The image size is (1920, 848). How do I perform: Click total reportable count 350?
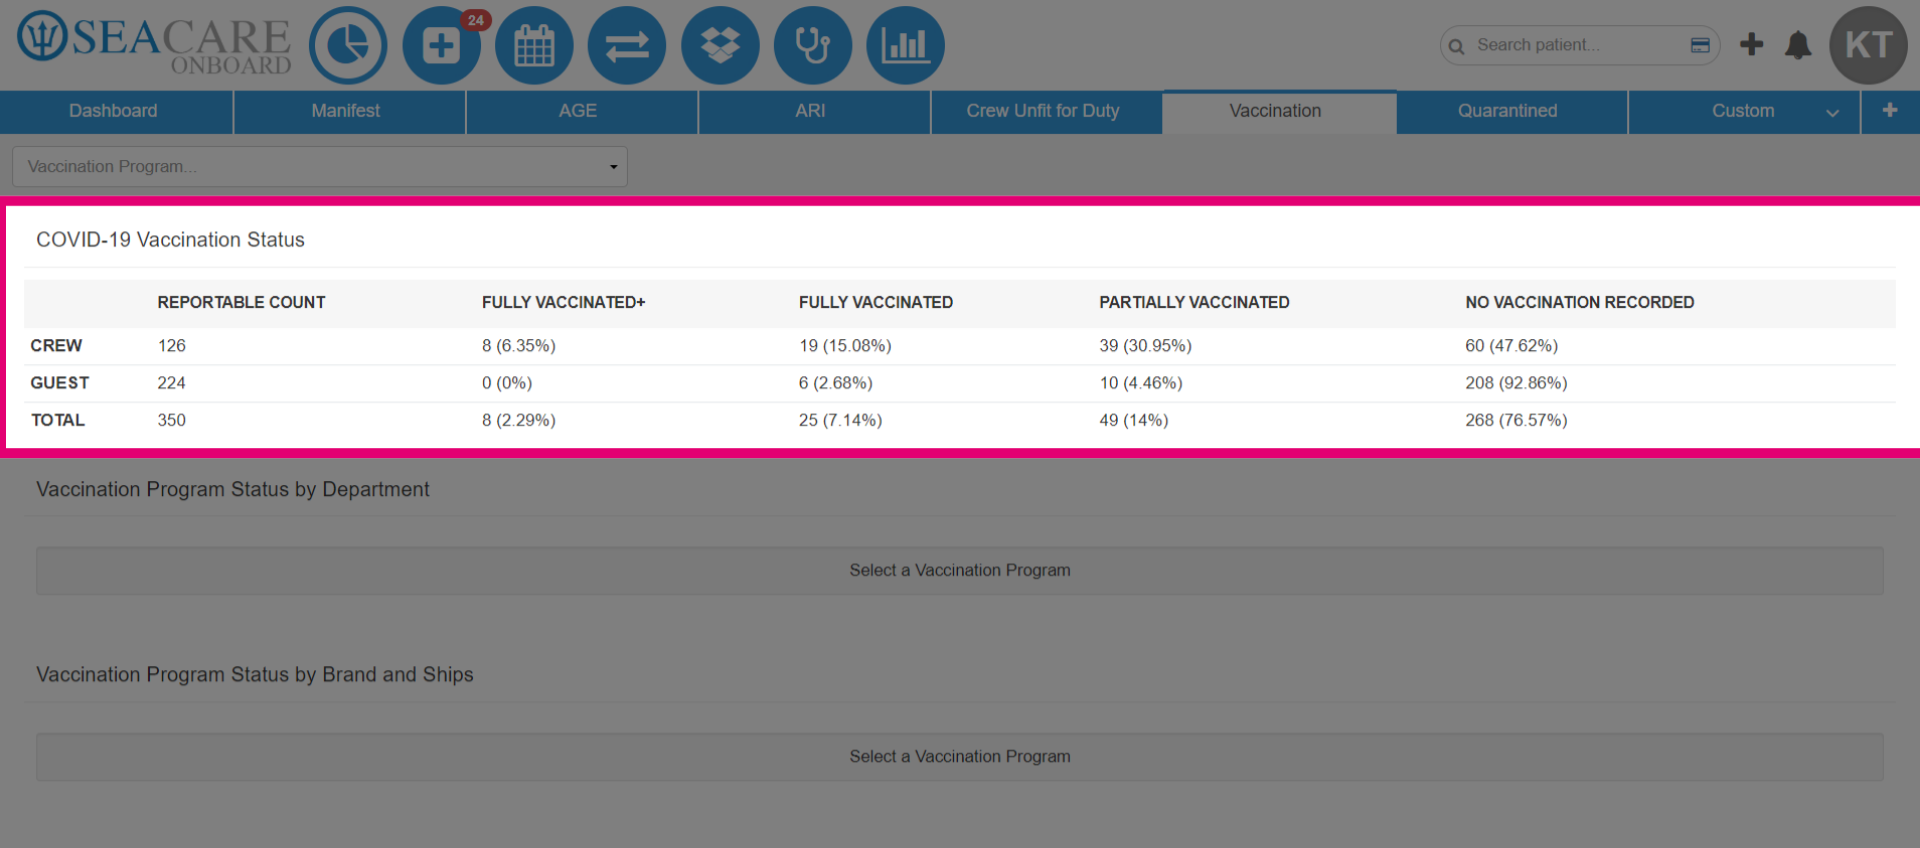(172, 421)
